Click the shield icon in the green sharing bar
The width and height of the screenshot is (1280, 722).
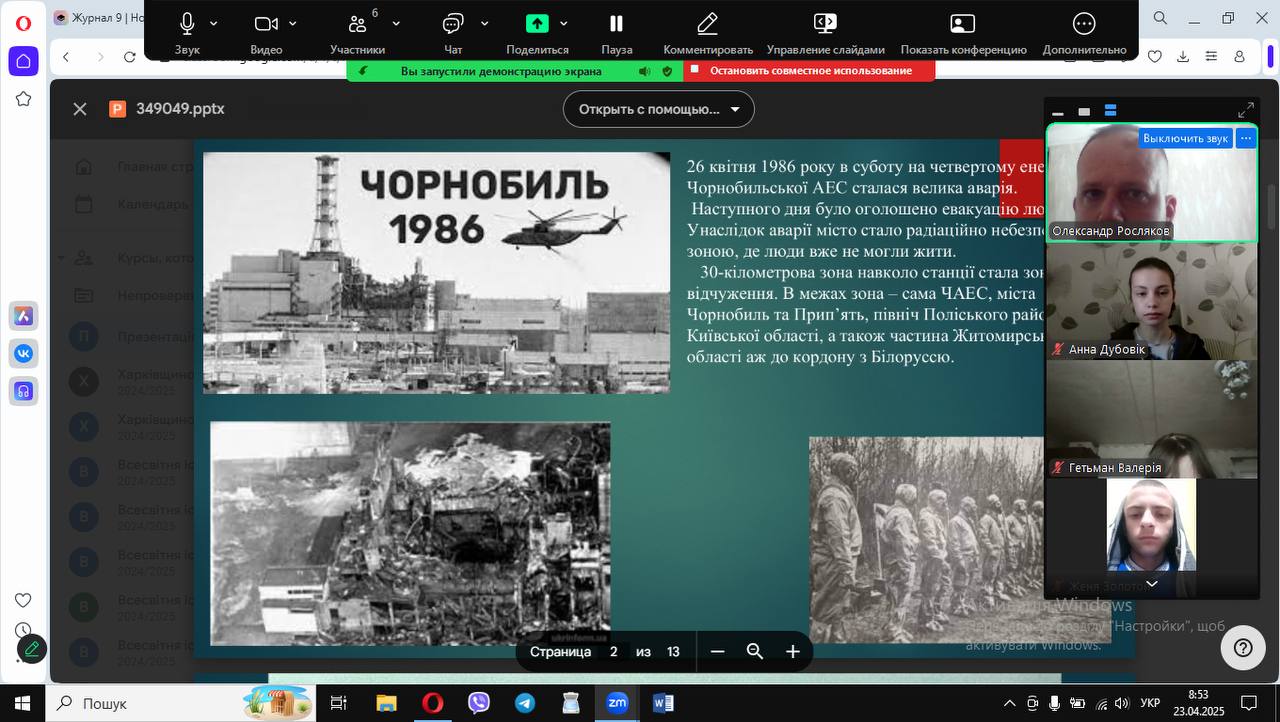[668, 71]
